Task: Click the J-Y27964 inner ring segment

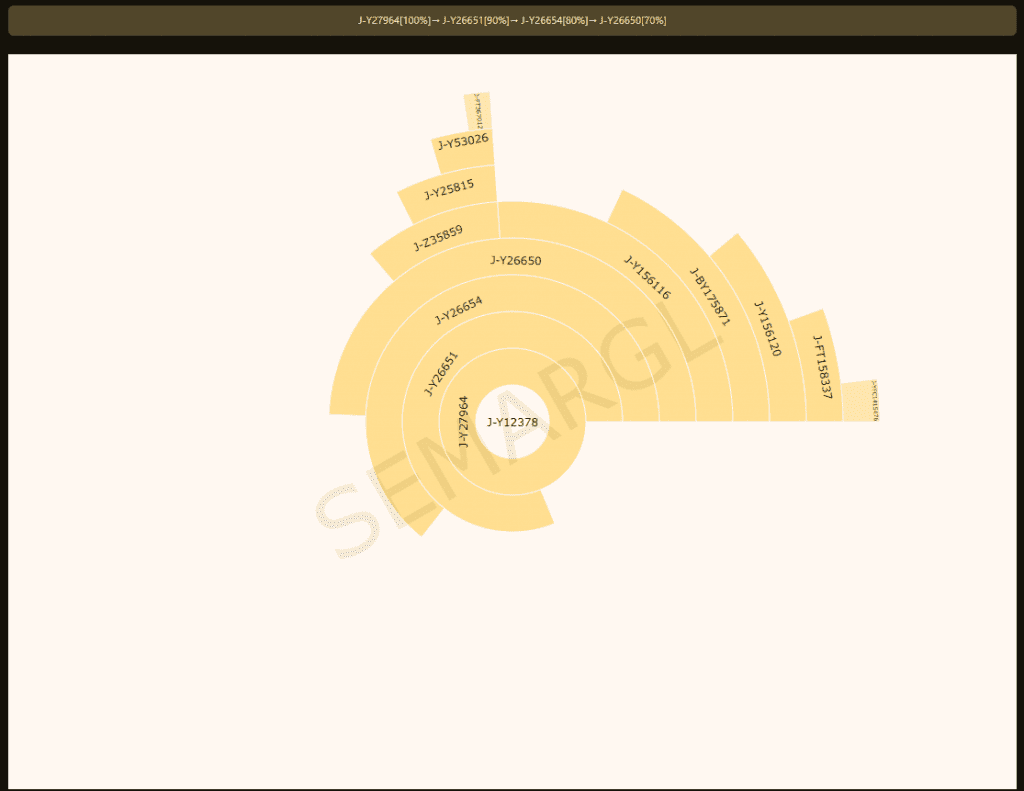Action: pos(464,420)
